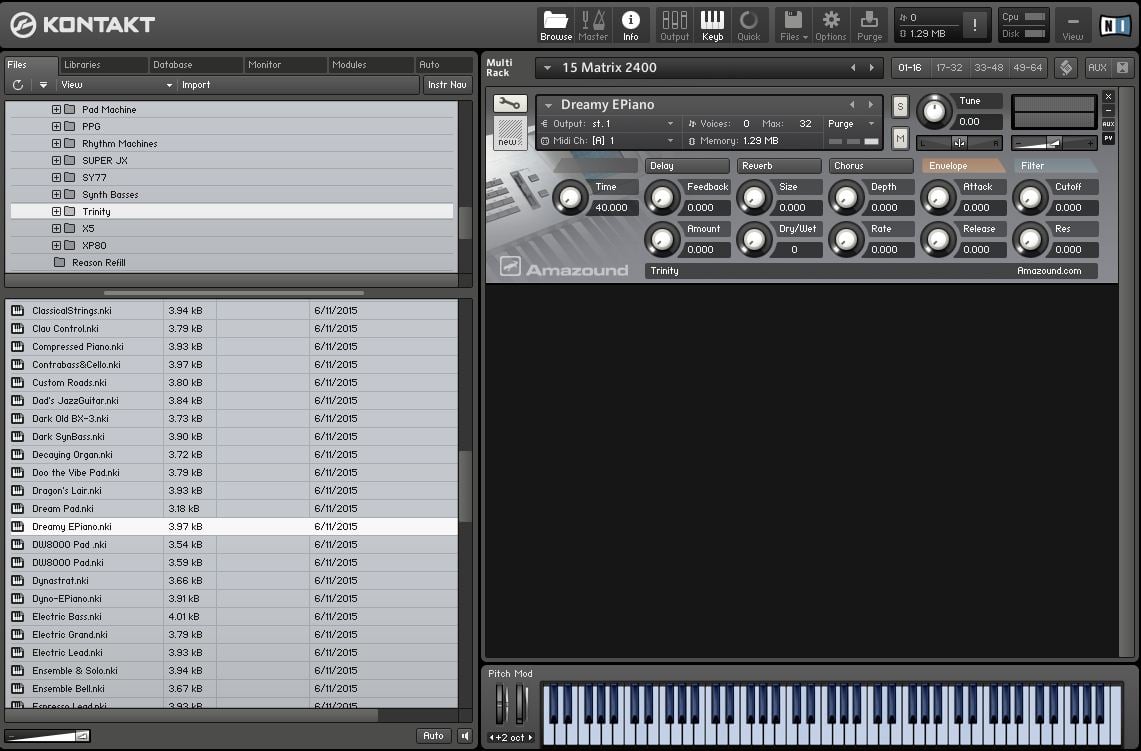The image size is (1141, 751).
Task: Adjust the Filter Cutoff knob
Action: [x=1030, y=197]
